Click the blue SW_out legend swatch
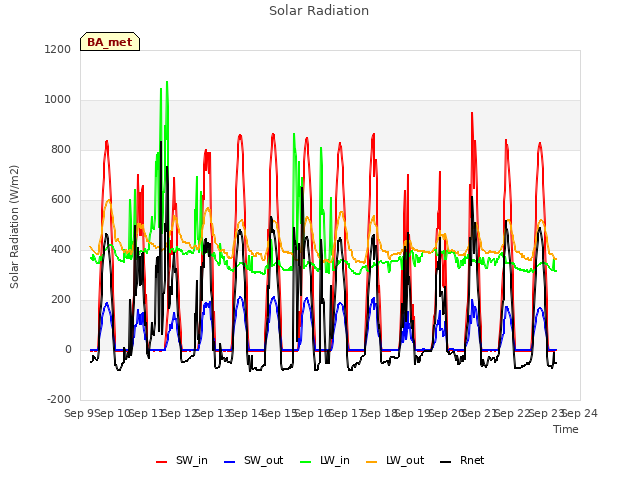Screen dimensions: 640x480 pos(230,462)
